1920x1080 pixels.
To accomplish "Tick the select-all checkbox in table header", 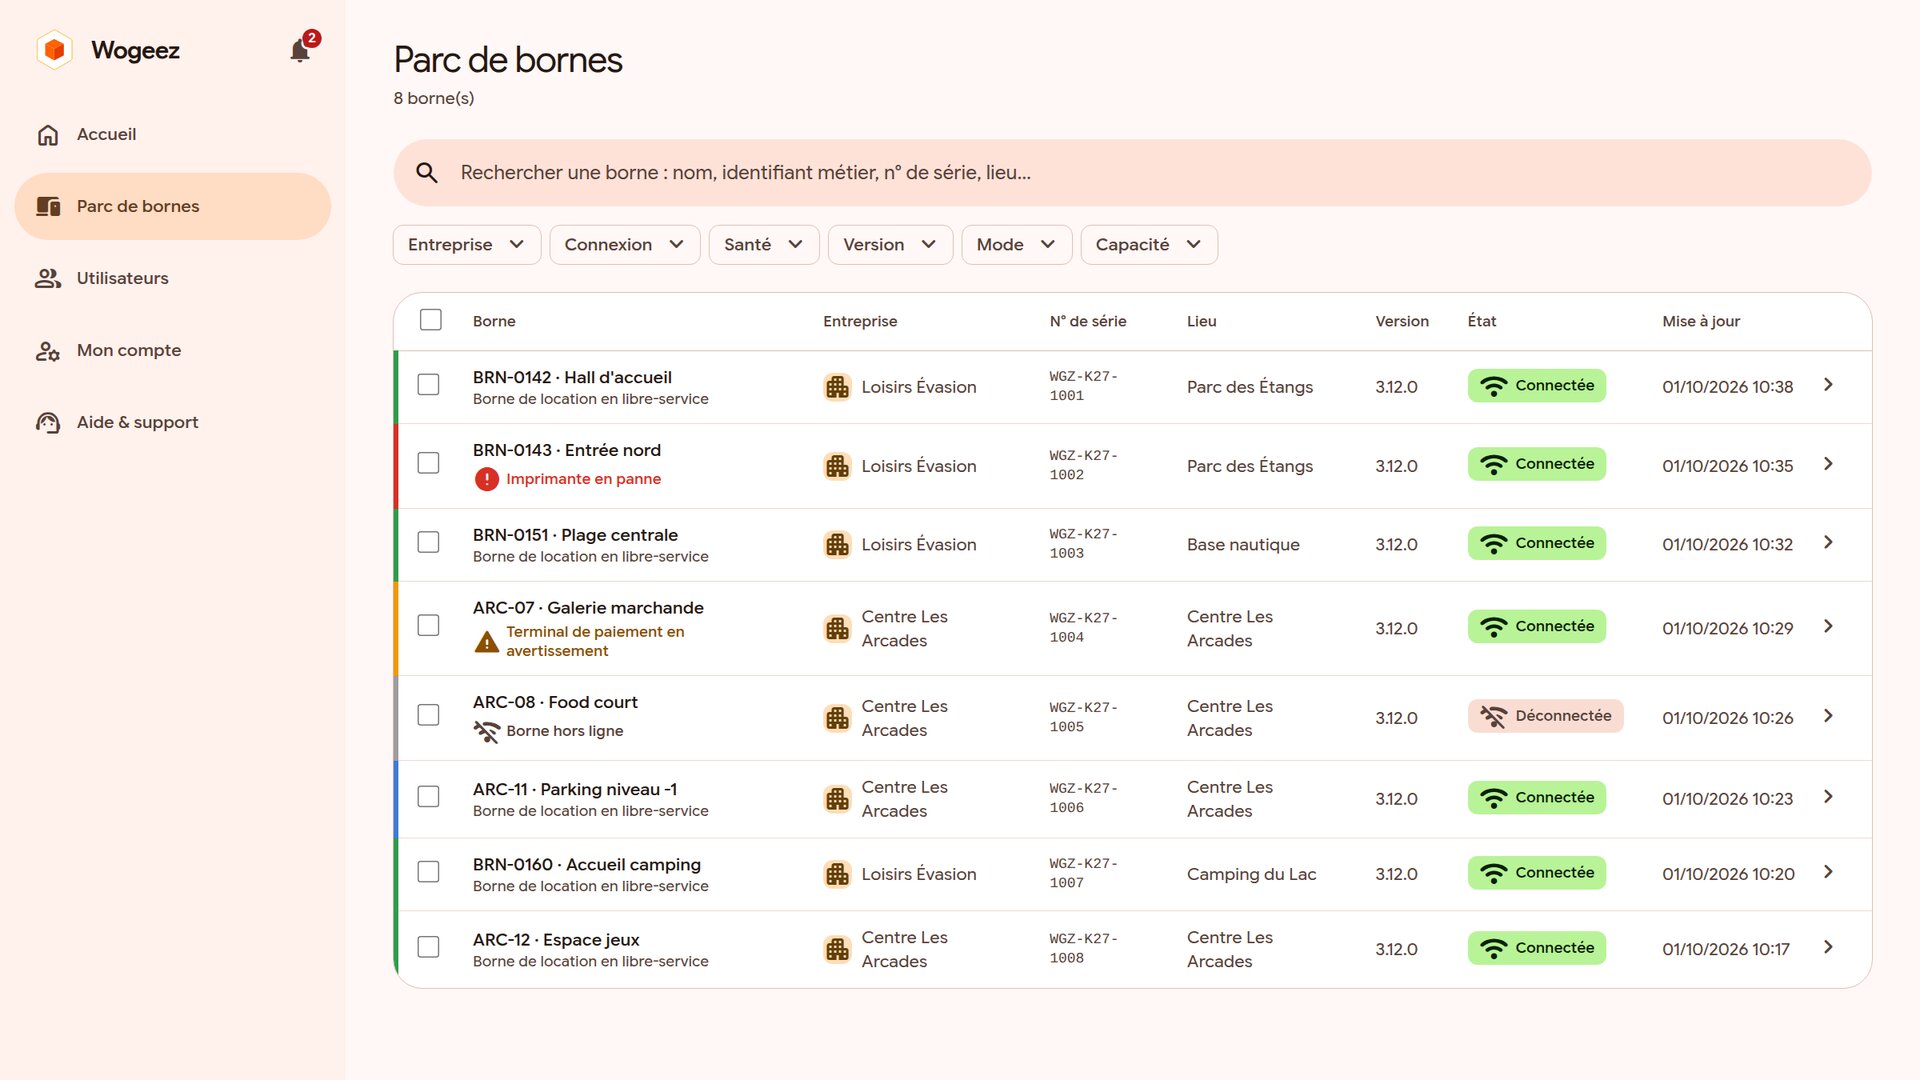I will pos(431,320).
